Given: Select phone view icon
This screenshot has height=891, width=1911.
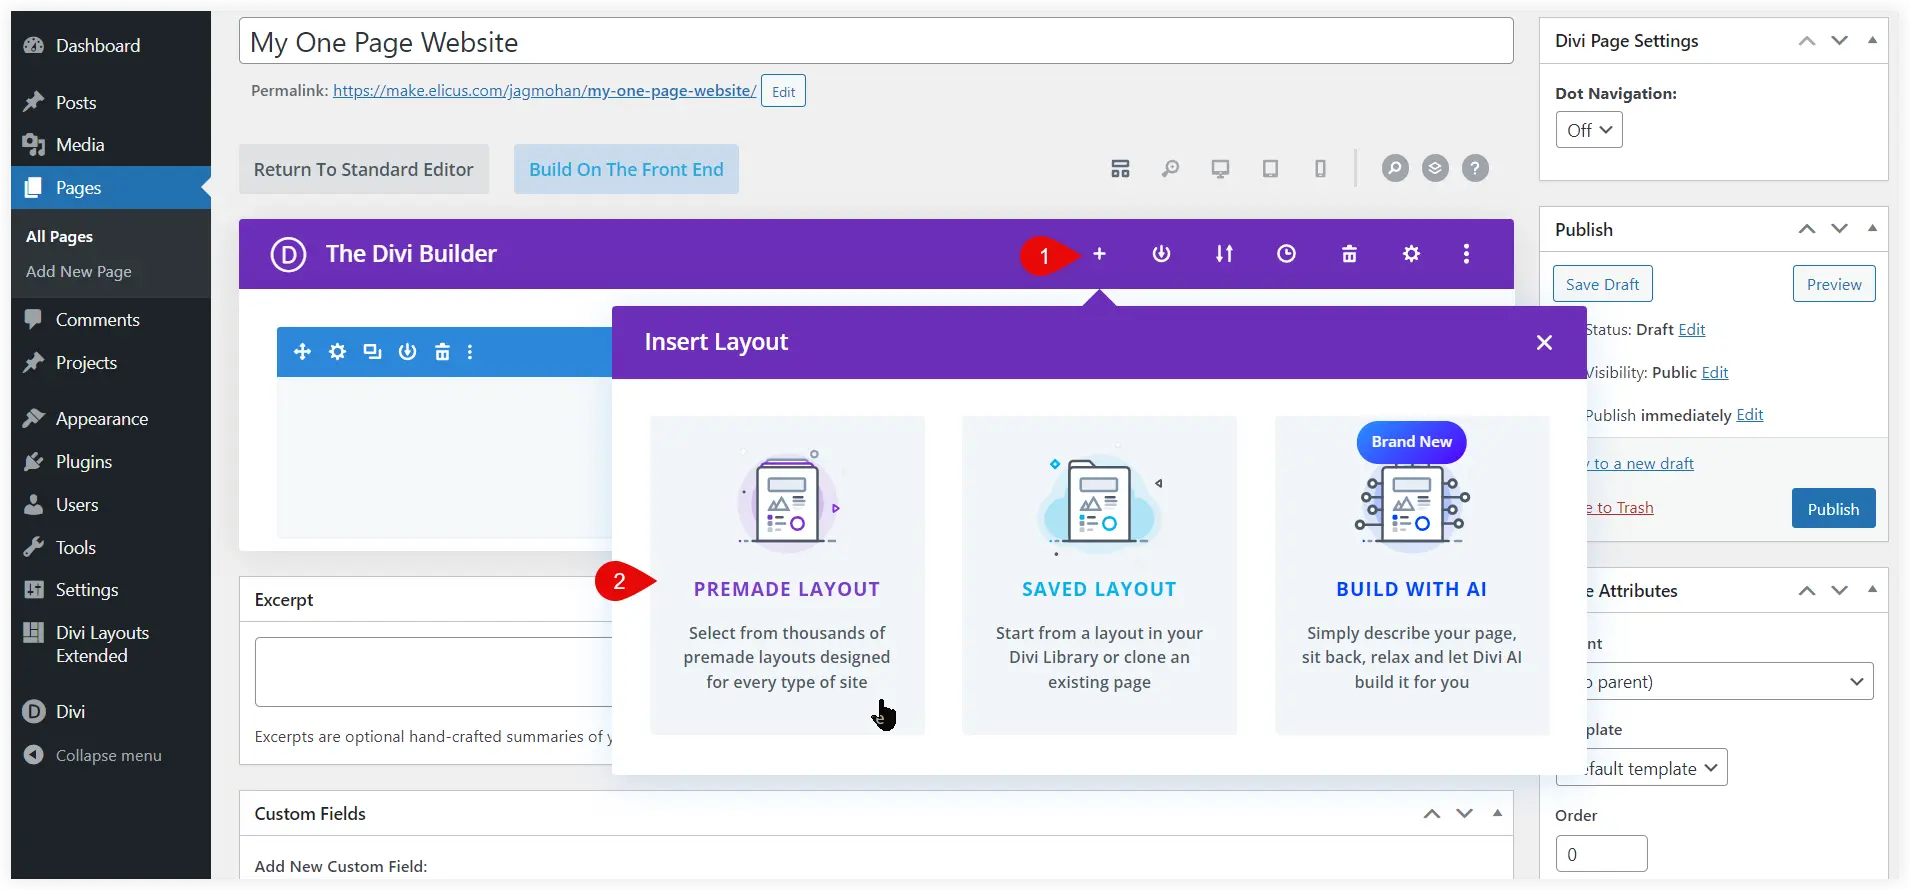Looking at the screenshot, I should [x=1320, y=169].
